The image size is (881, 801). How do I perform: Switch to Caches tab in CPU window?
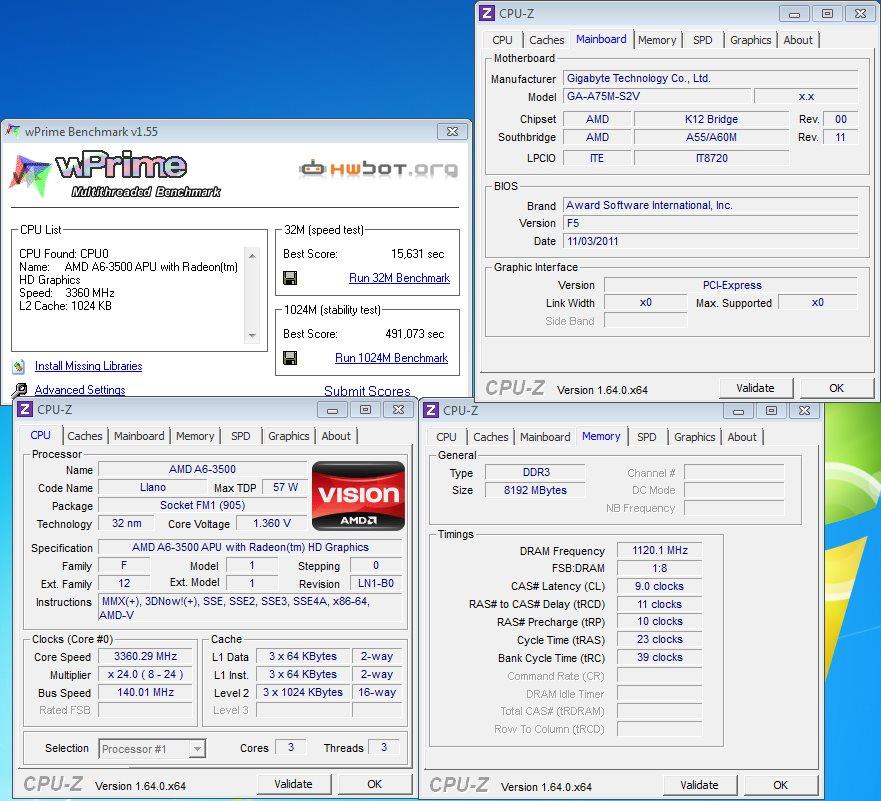[x=85, y=436]
